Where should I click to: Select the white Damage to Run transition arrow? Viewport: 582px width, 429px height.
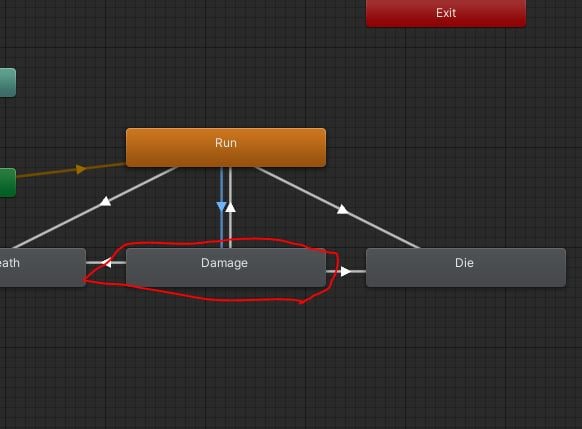[230, 207]
